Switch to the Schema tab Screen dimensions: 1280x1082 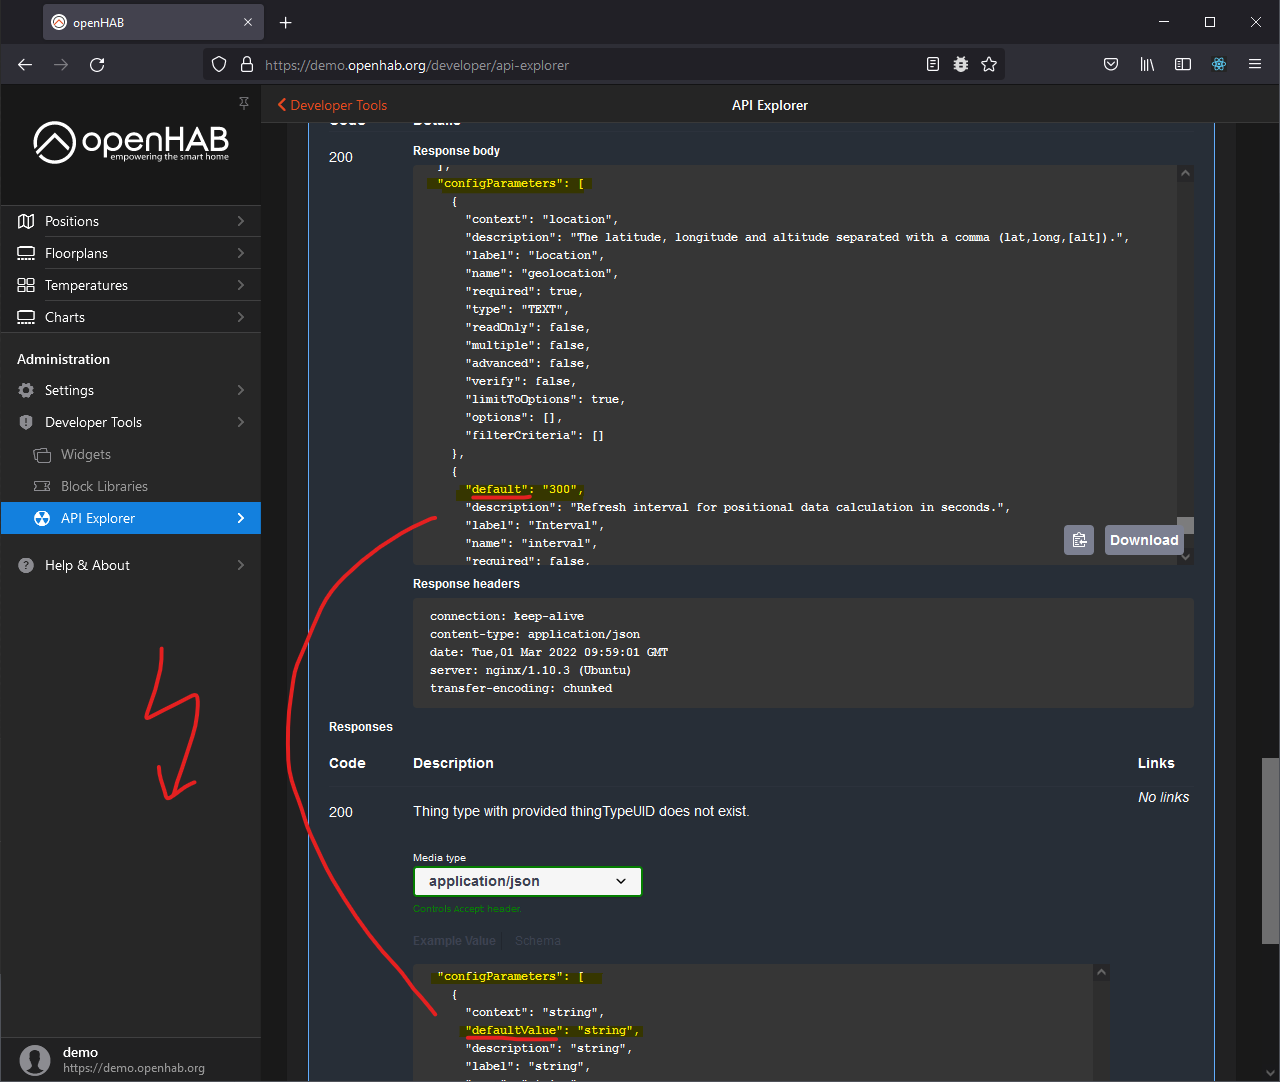(x=538, y=941)
